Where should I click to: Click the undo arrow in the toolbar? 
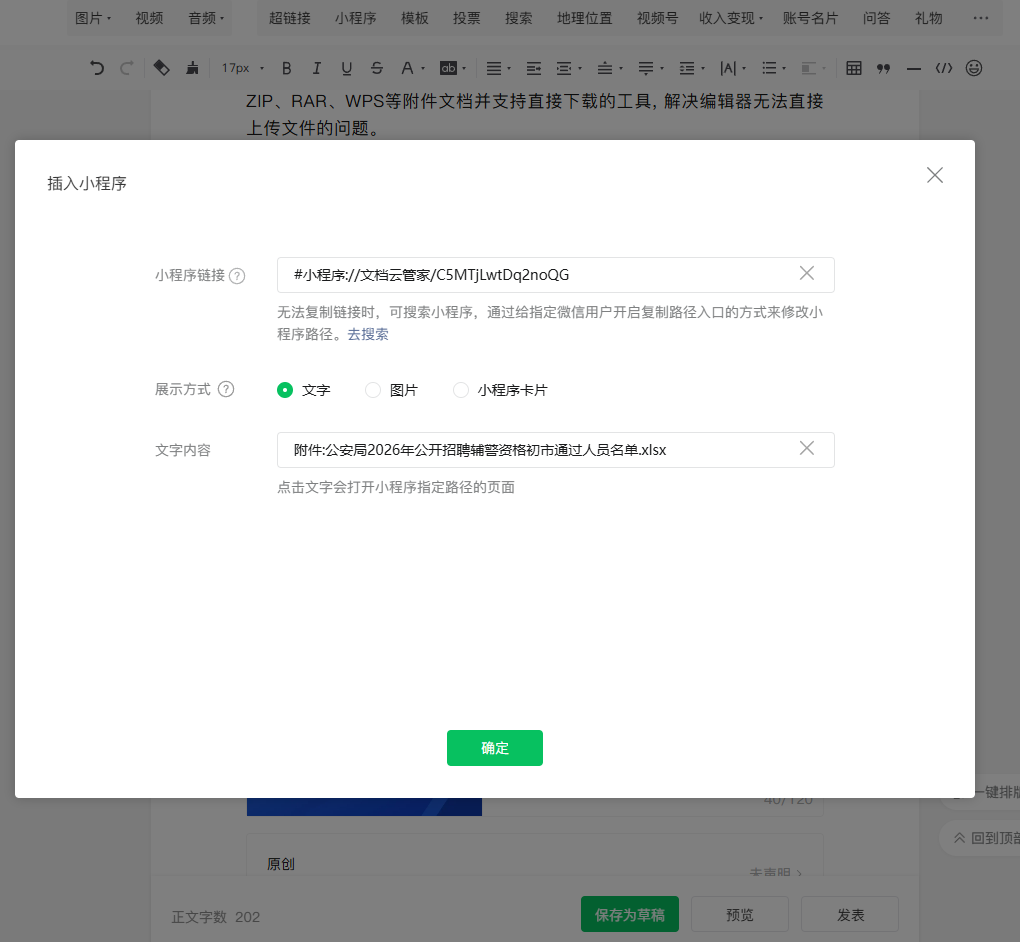point(97,68)
